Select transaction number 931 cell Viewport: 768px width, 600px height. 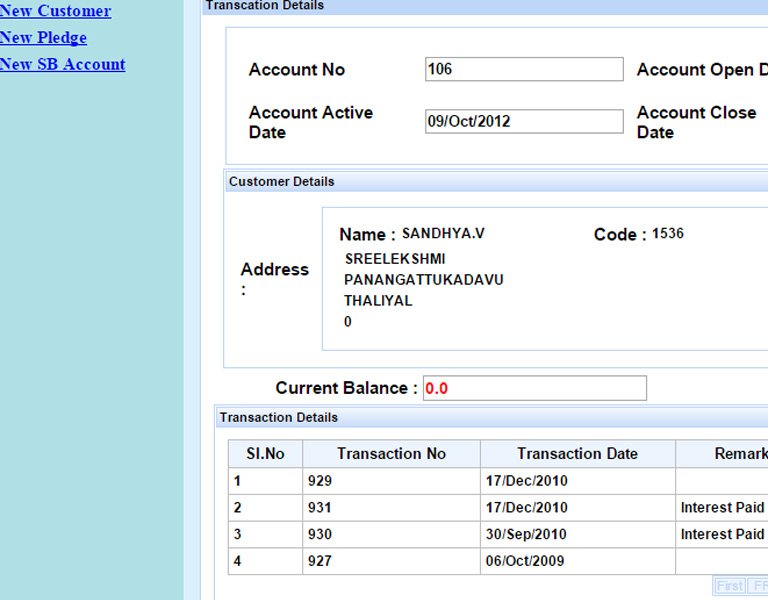click(391, 508)
